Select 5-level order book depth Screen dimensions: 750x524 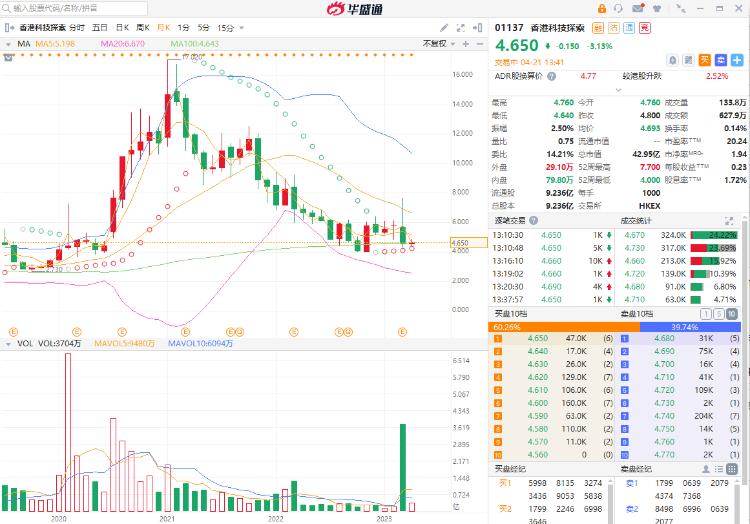tap(721, 314)
